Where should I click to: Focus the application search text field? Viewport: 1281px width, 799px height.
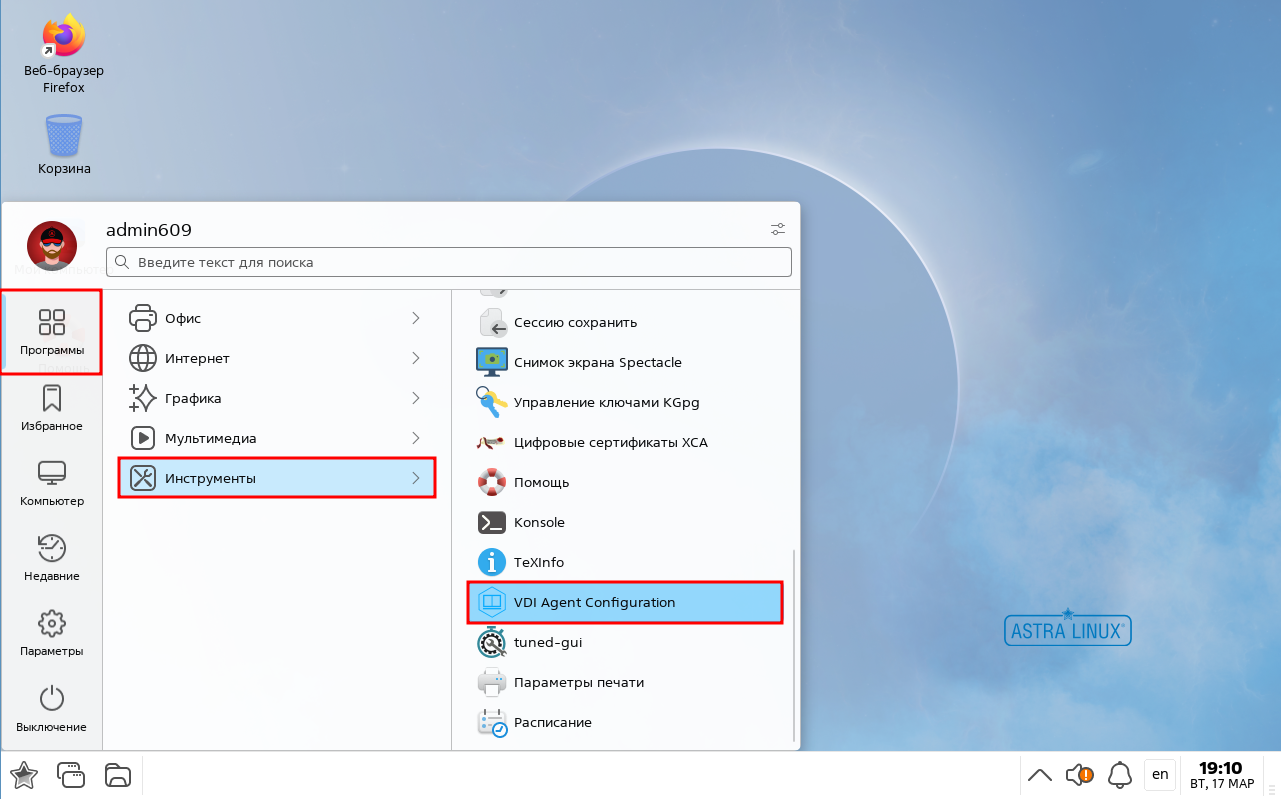point(449,262)
